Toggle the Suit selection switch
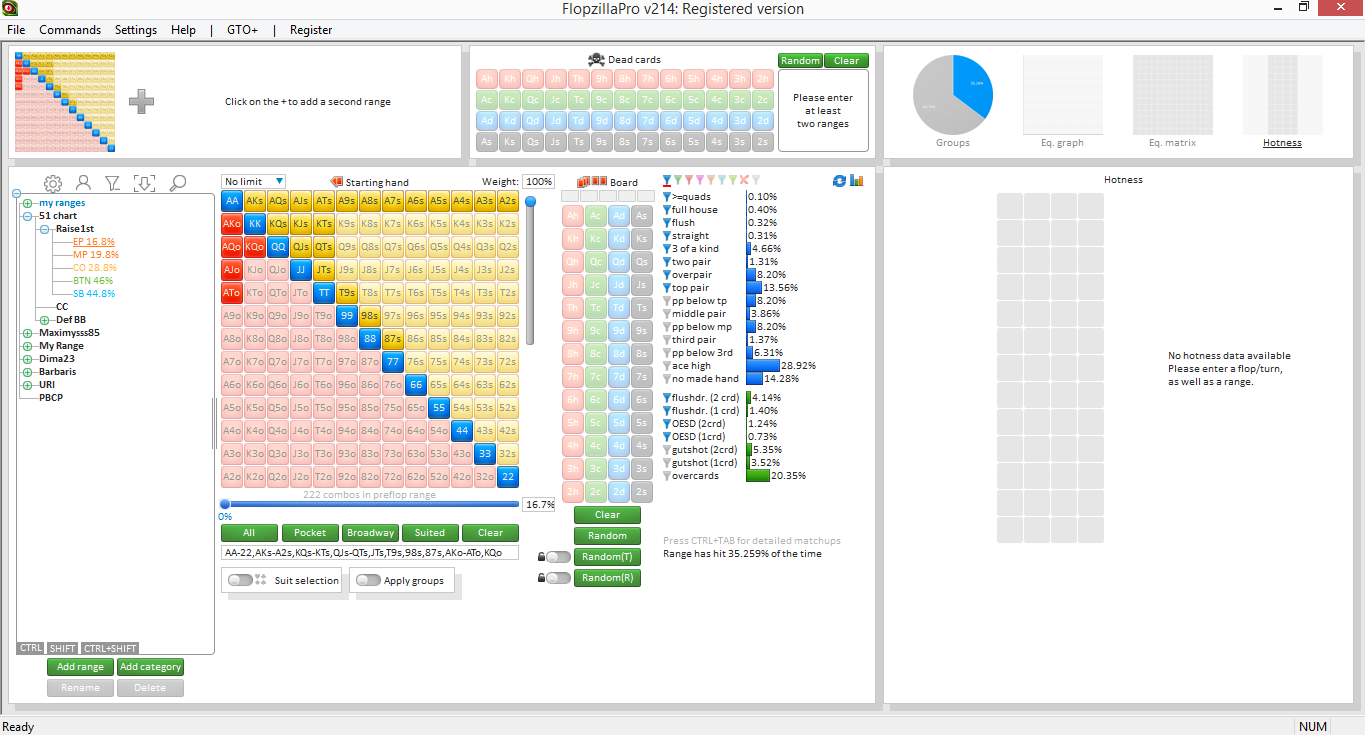1365x735 pixels. (x=240, y=580)
